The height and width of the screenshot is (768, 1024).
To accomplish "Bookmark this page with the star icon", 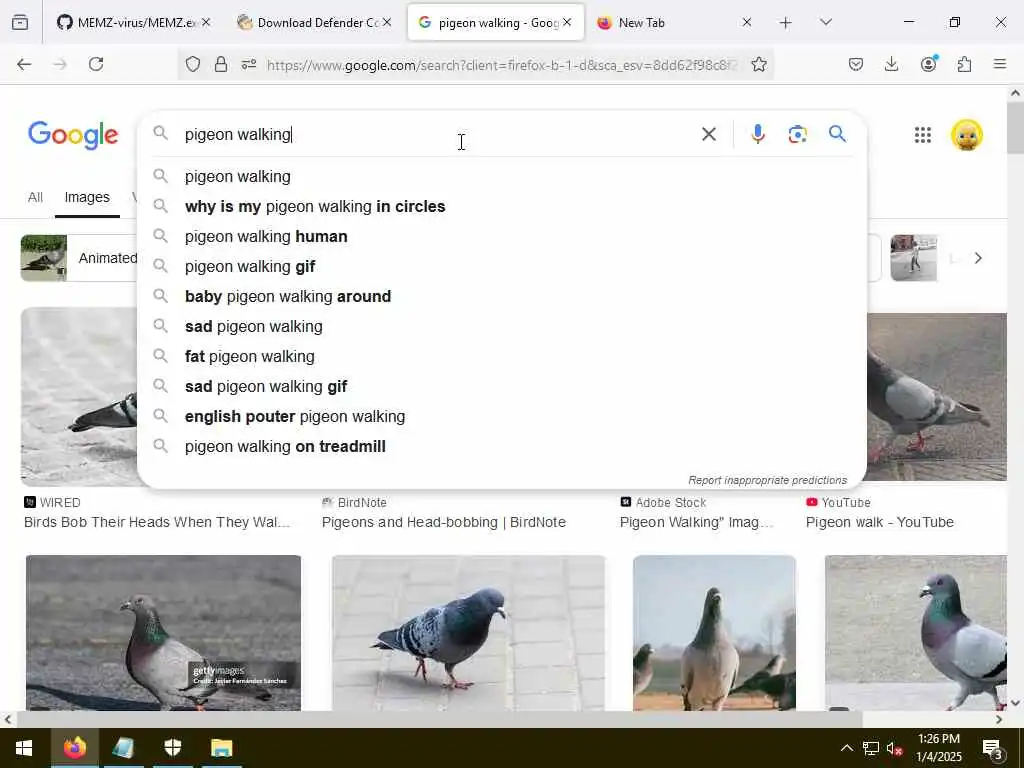I will [759, 64].
